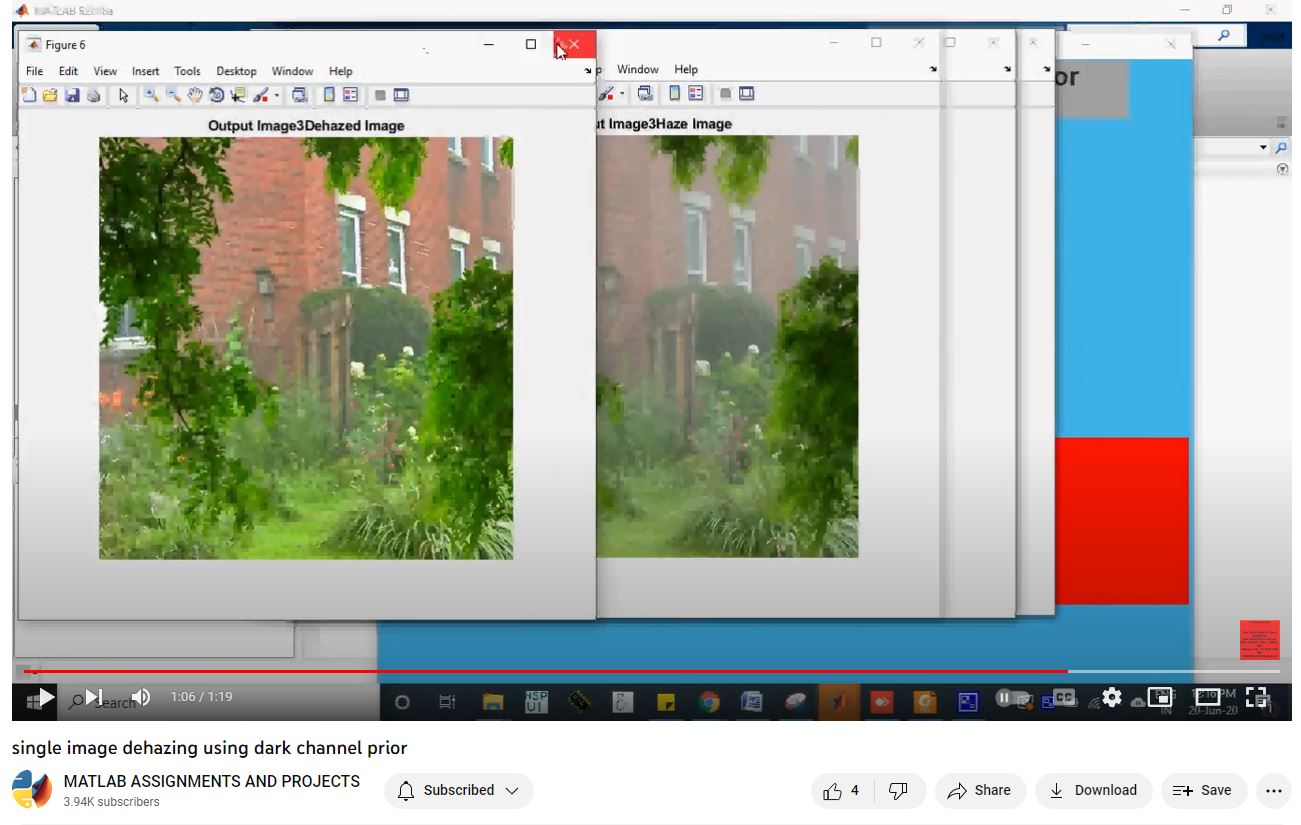Click the 'Output Image3Dehazed Image' title text

306,125
